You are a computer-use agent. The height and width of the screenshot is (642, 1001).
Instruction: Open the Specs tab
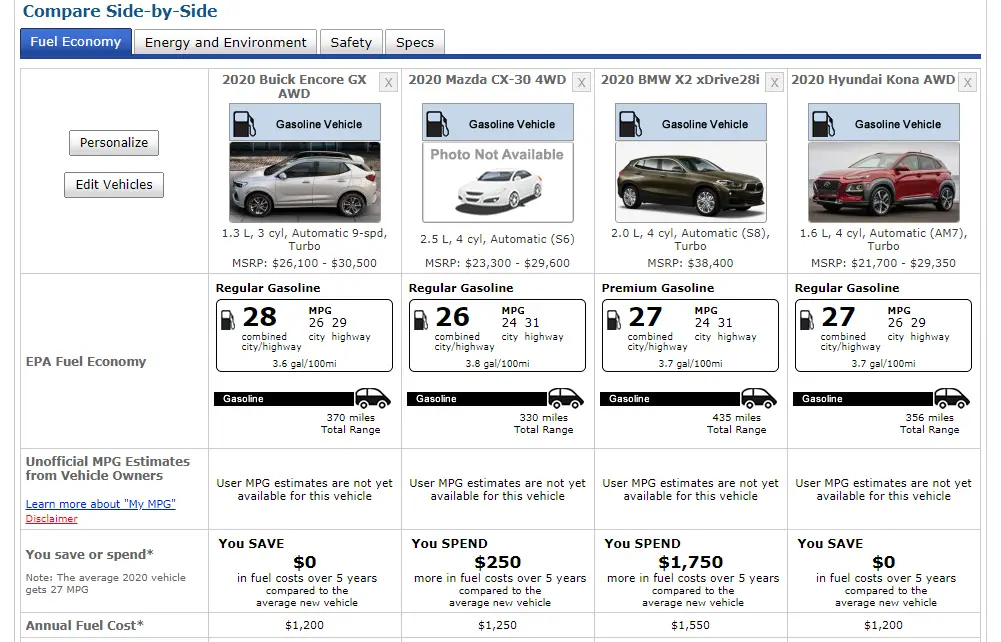click(415, 43)
